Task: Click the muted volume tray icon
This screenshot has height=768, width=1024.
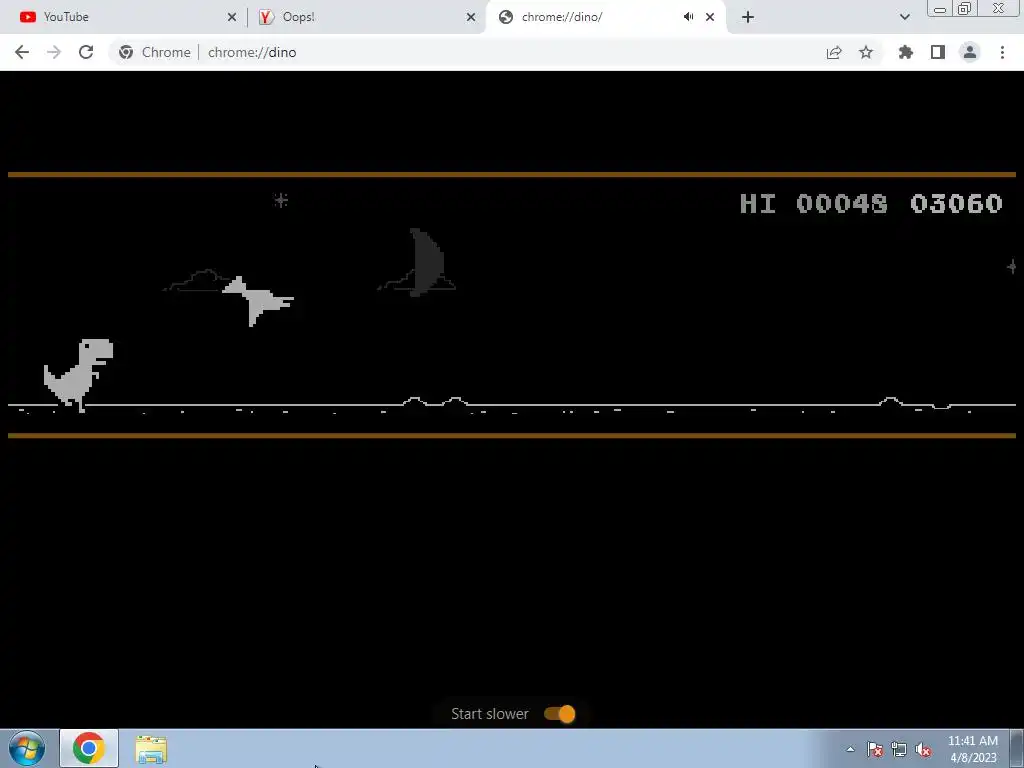Action: tap(923, 749)
